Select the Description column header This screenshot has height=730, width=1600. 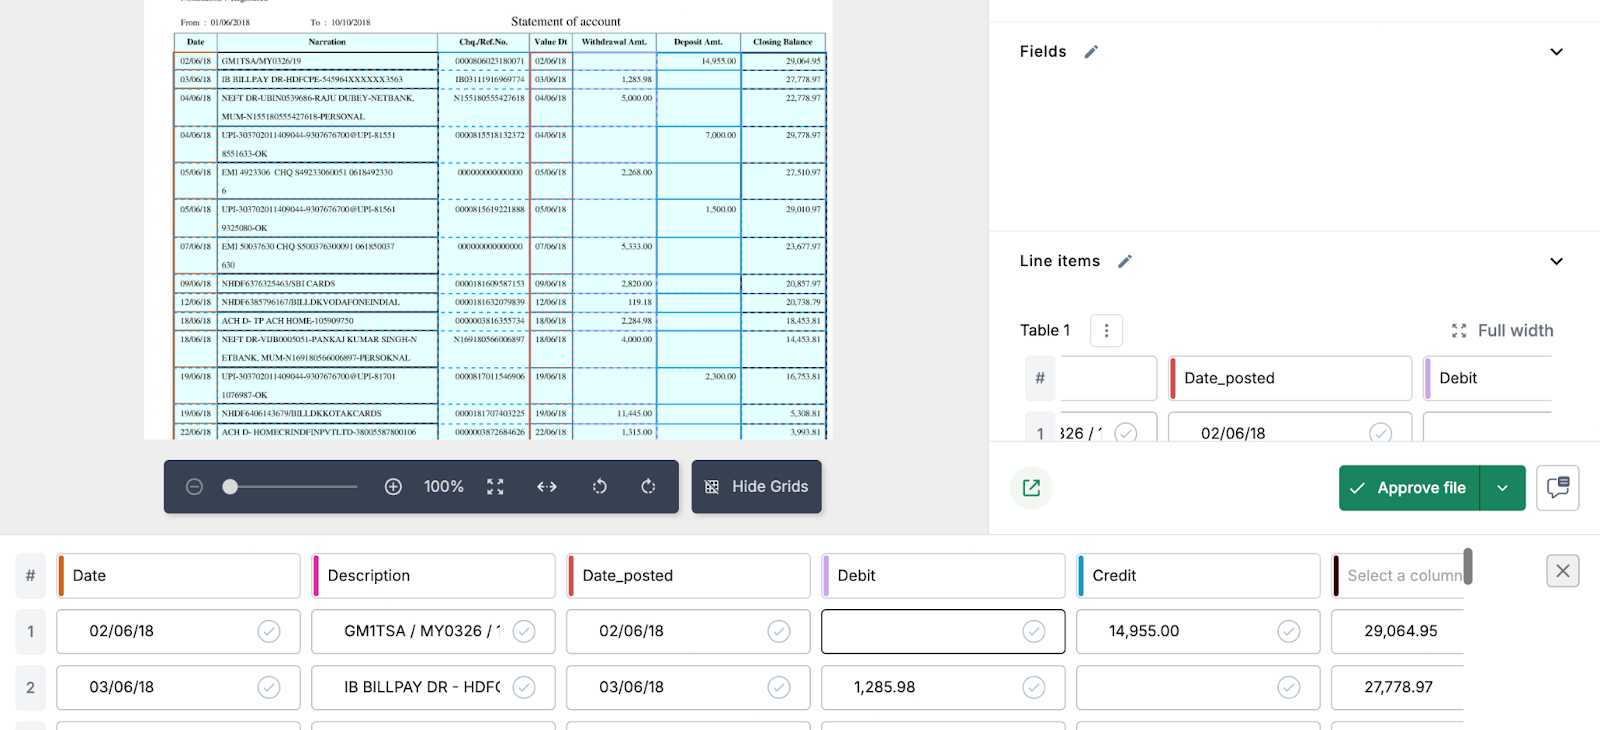[434, 576]
